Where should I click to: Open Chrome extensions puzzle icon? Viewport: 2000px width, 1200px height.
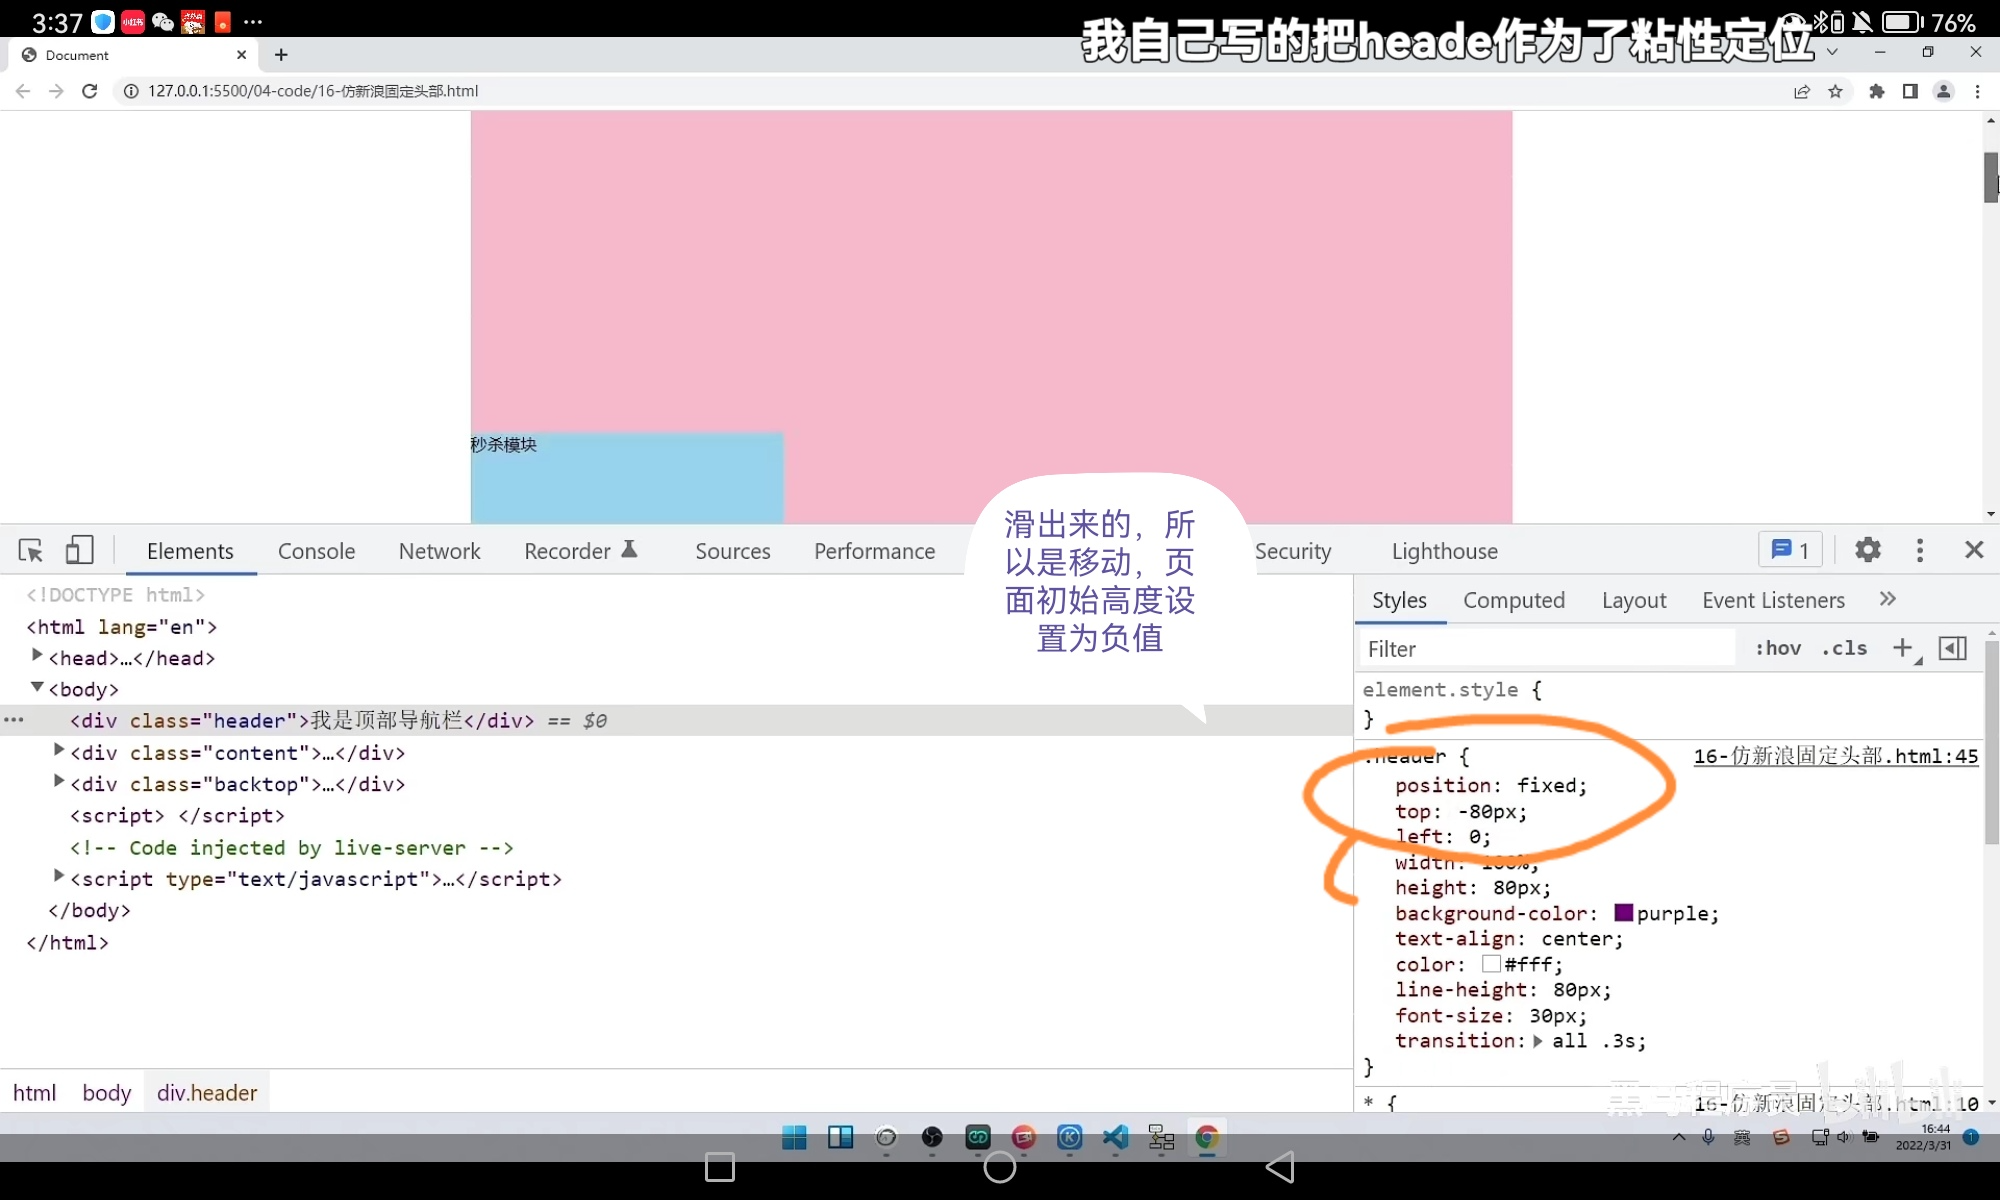pyautogui.click(x=1876, y=91)
